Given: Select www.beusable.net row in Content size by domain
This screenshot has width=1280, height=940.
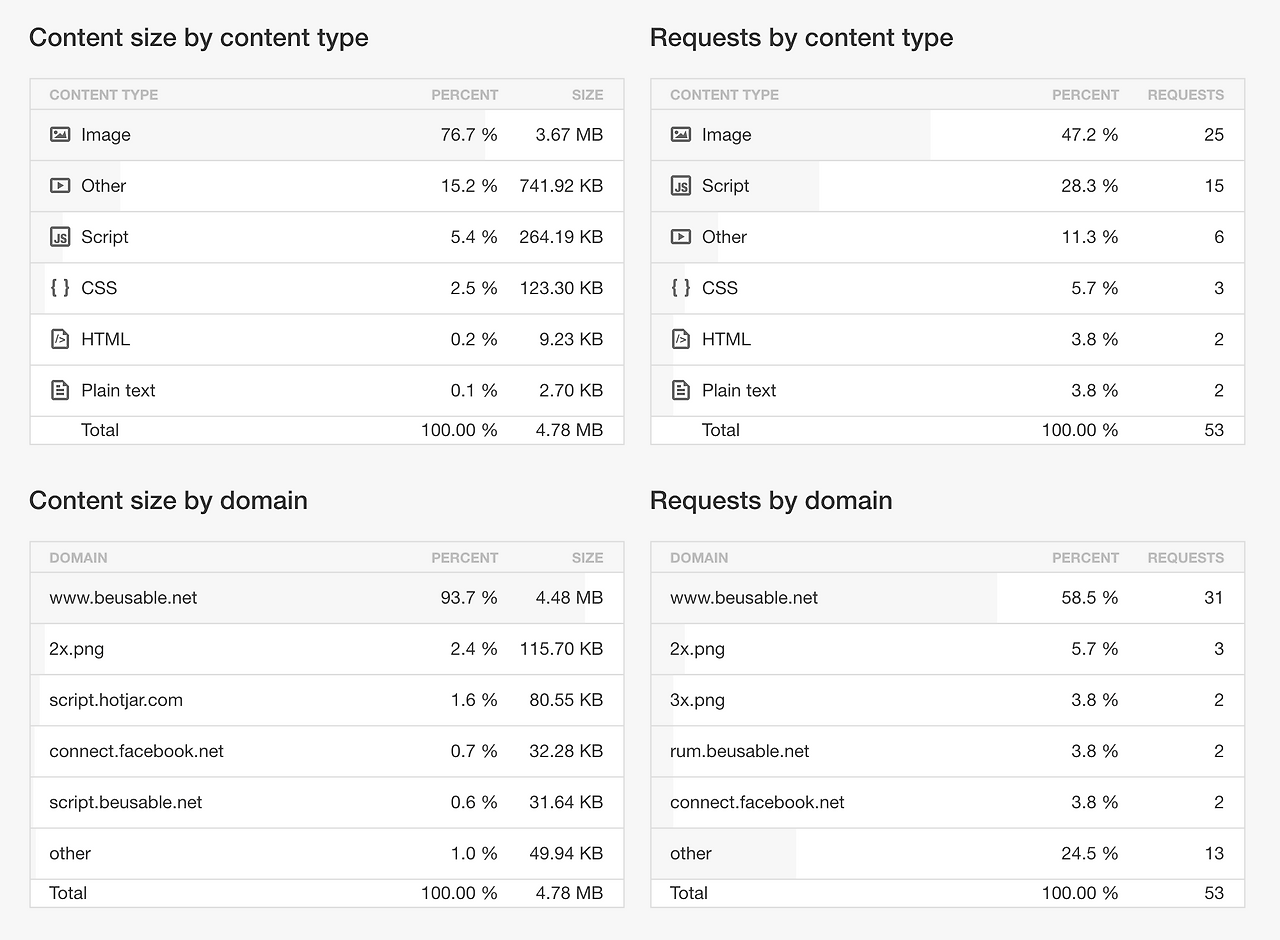Looking at the screenshot, I should pyautogui.click(x=123, y=598).
